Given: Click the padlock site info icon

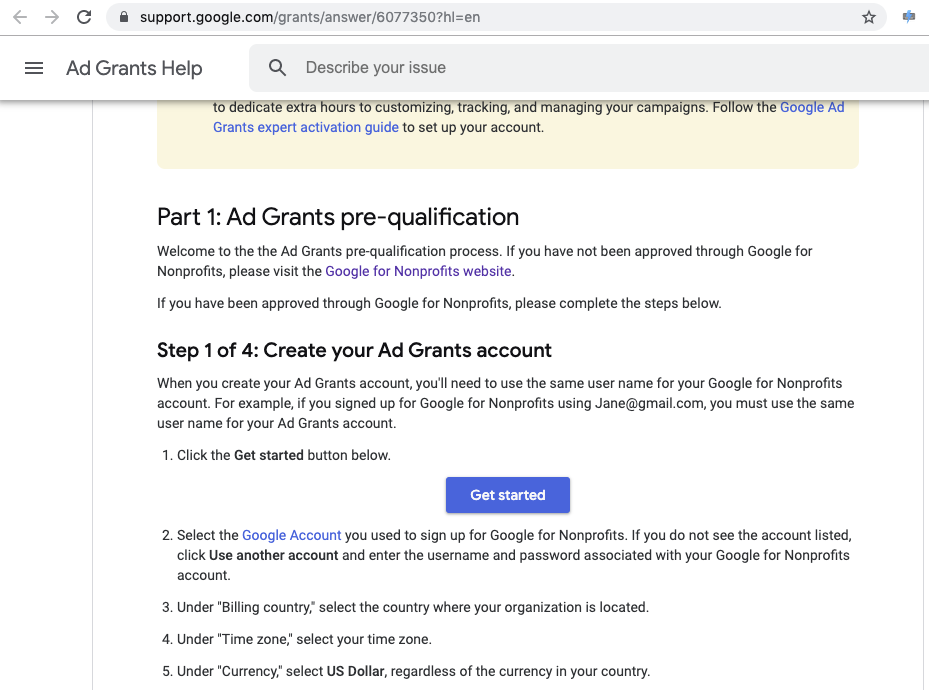Looking at the screenshot, I should point(124,17).
